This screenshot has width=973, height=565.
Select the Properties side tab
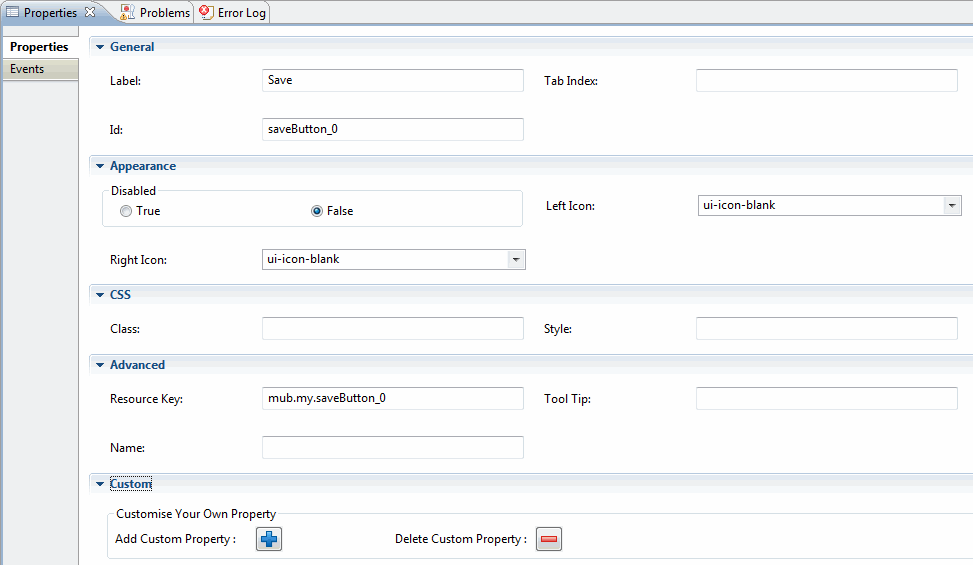[40, 47]
